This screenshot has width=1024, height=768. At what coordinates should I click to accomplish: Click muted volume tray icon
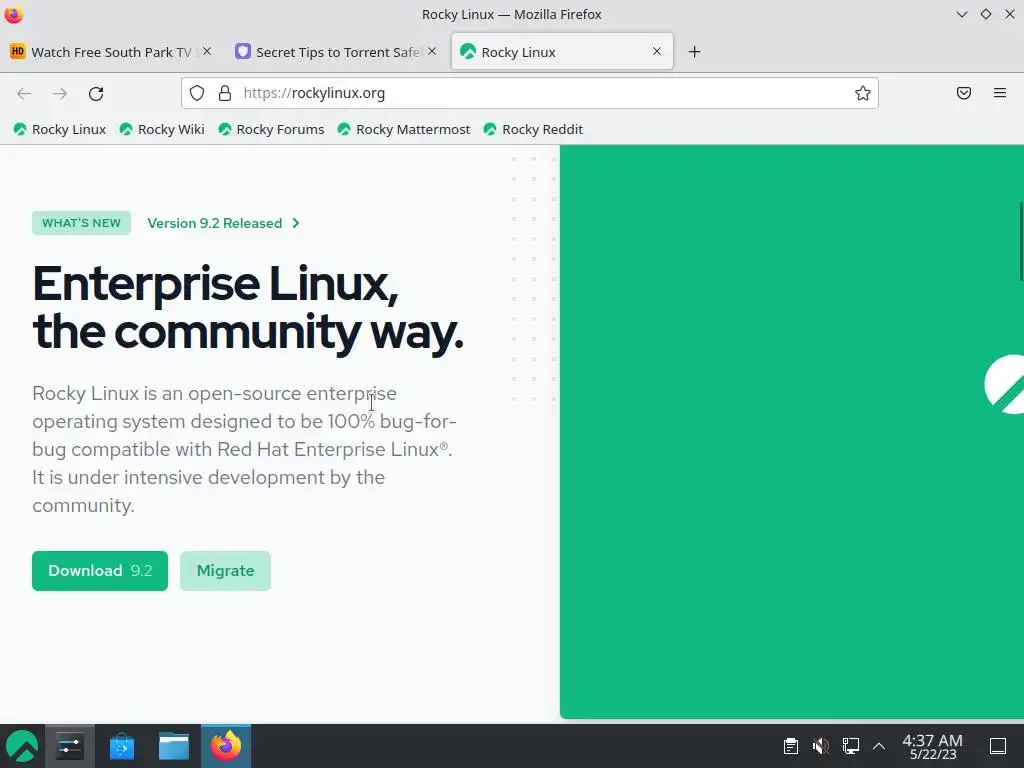820,746
